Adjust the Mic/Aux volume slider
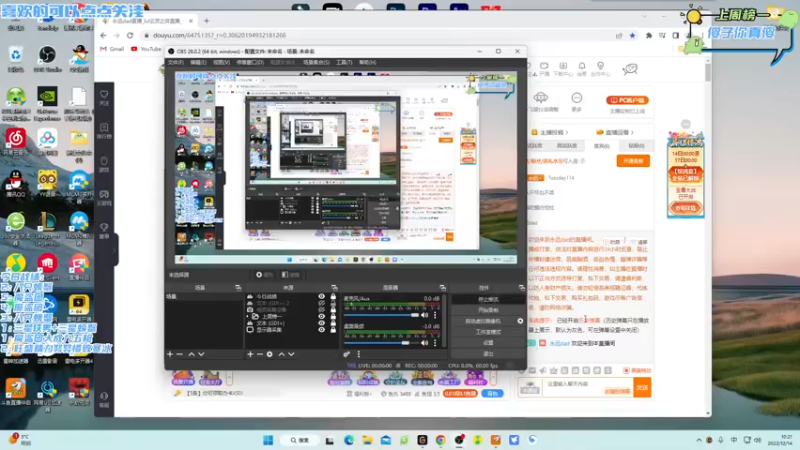This screenshot has height=450, width=800. click(381, 315)
